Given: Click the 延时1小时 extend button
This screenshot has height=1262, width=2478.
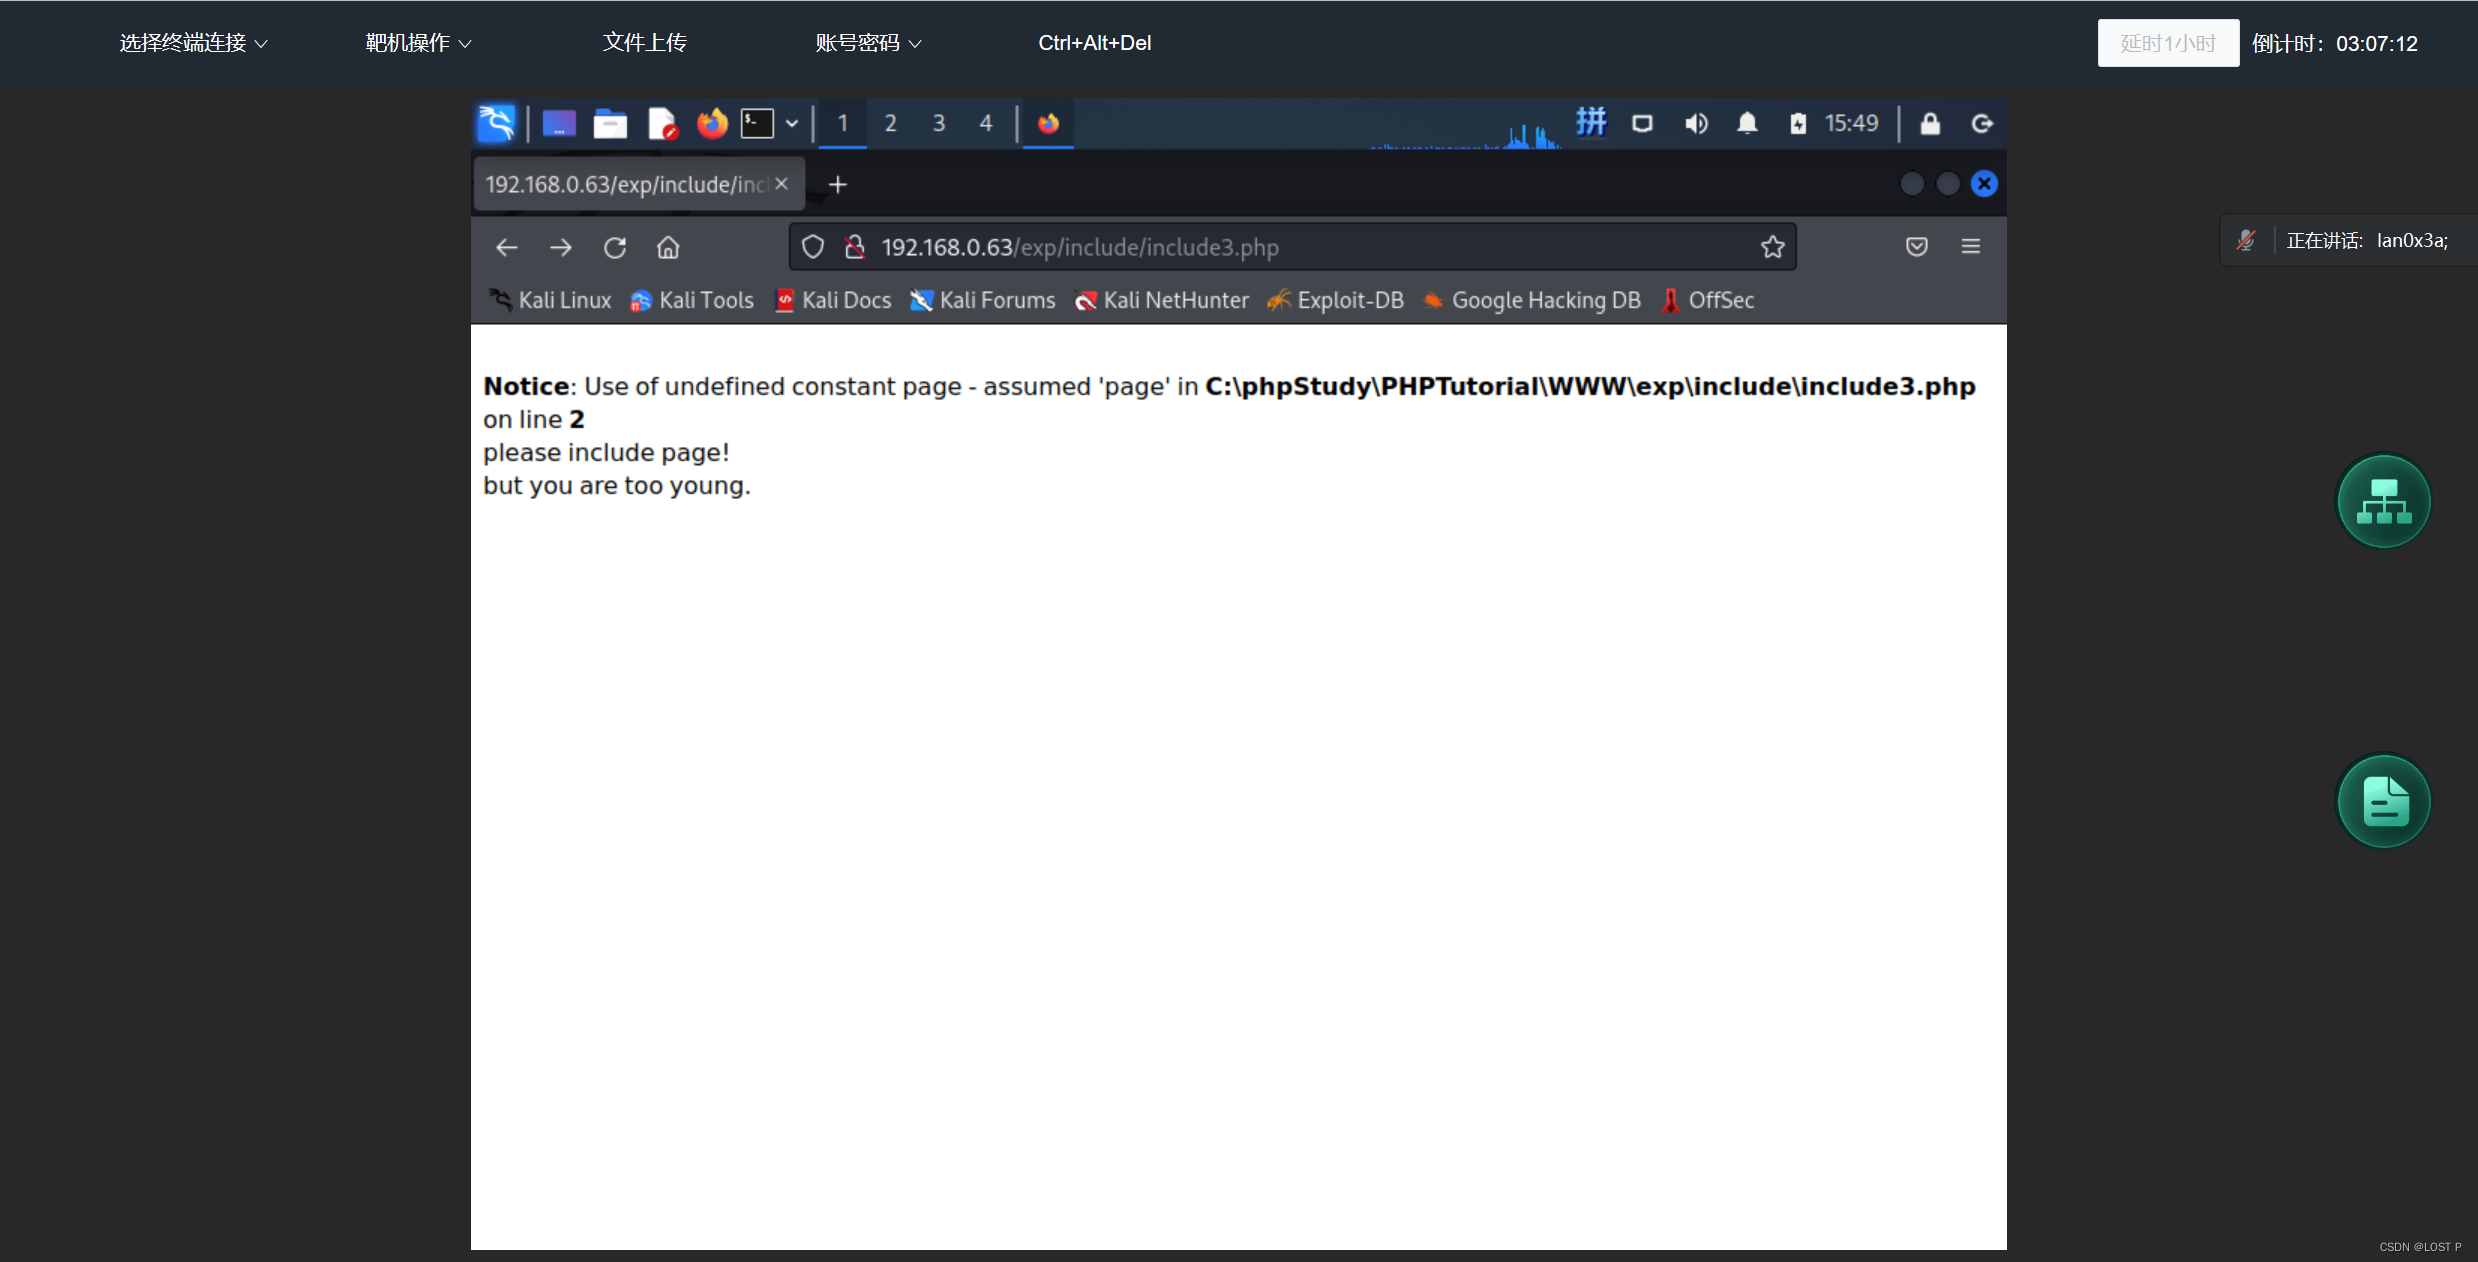Looking at the screenshot, I should click(2168, 43).
